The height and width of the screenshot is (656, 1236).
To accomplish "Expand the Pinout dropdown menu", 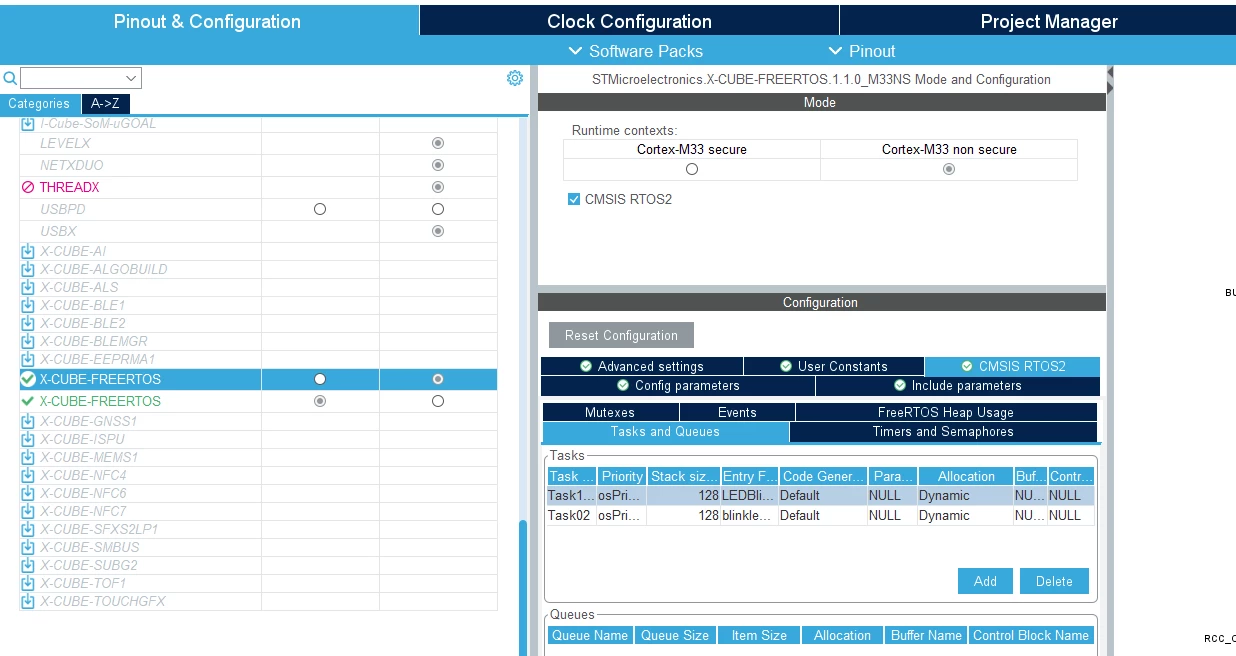I will click(862, 51).
